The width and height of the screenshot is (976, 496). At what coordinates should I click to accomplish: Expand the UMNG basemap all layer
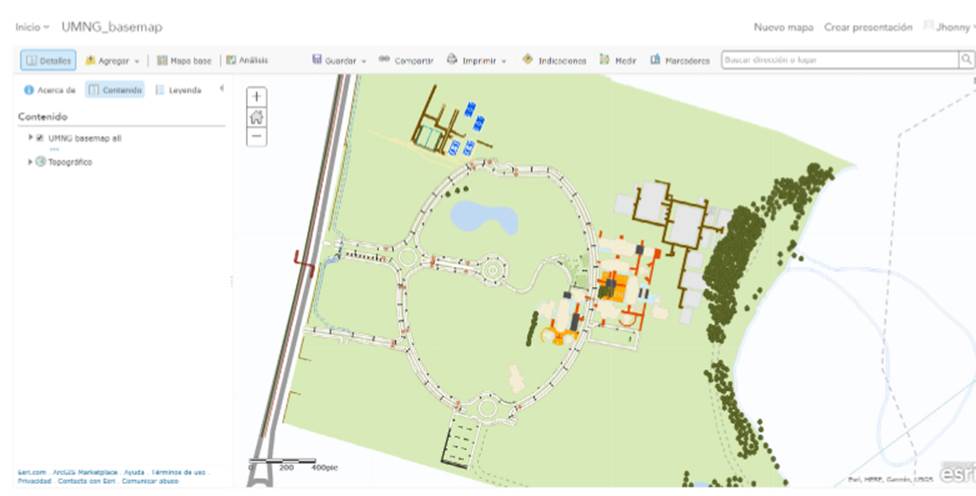(x=31, y=138)
